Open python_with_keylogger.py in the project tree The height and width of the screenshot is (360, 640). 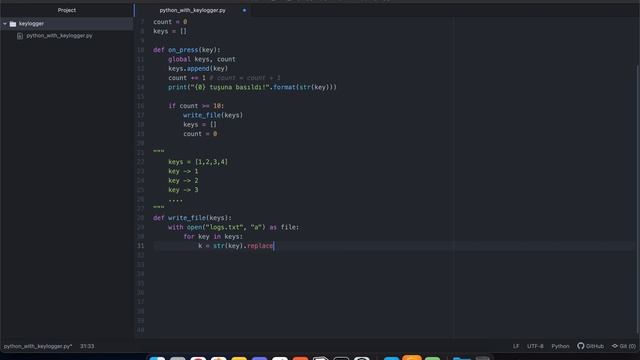pos(59,36)
